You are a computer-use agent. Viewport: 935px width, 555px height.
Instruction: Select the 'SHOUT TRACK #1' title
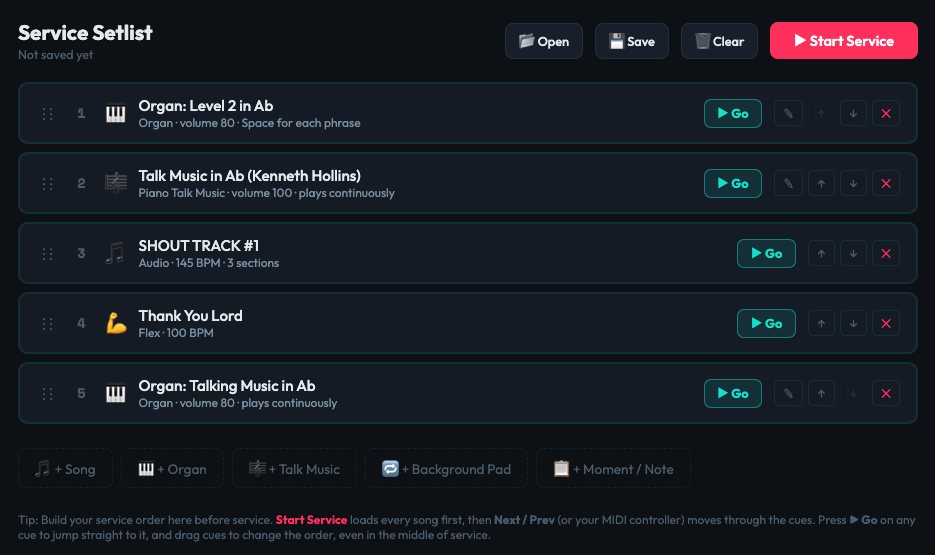199,246
